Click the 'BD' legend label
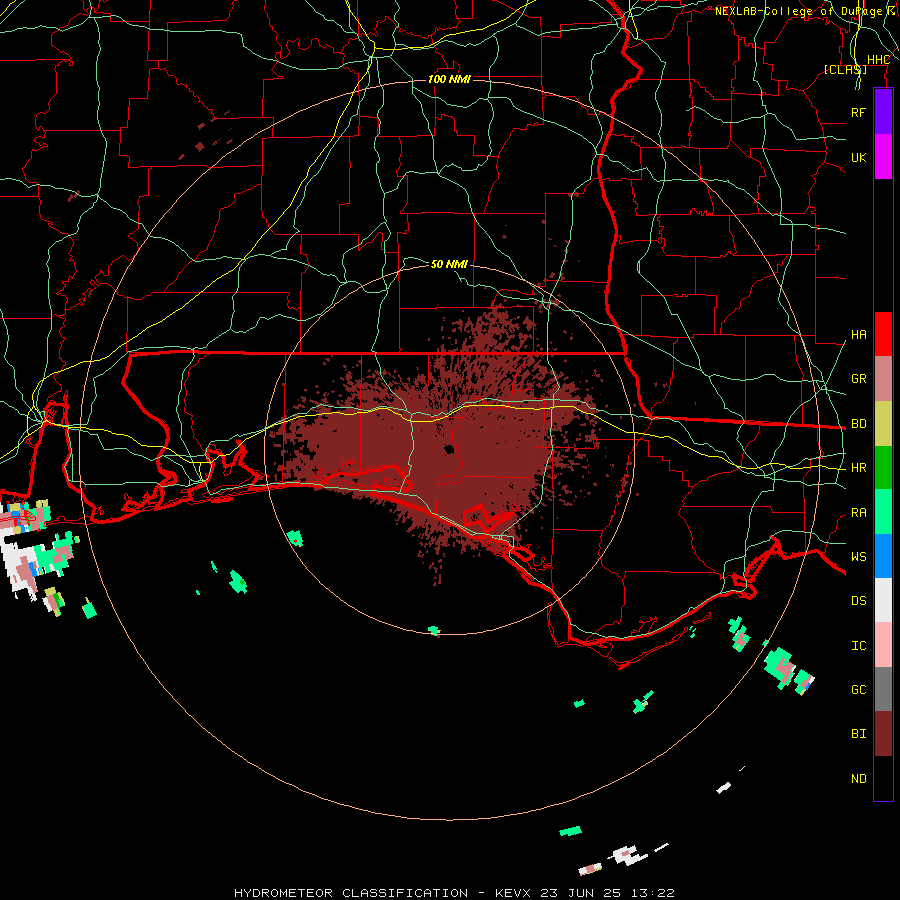This screenshot has width=900, height=900. click(858, 424)
